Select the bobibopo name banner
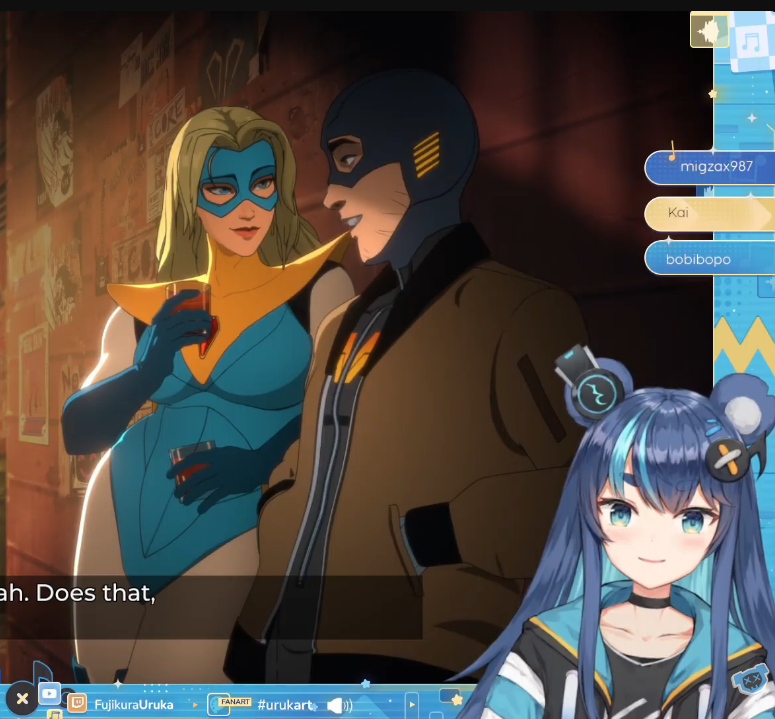The width and height of the screenshot is (775, 719). pos(710,258)
